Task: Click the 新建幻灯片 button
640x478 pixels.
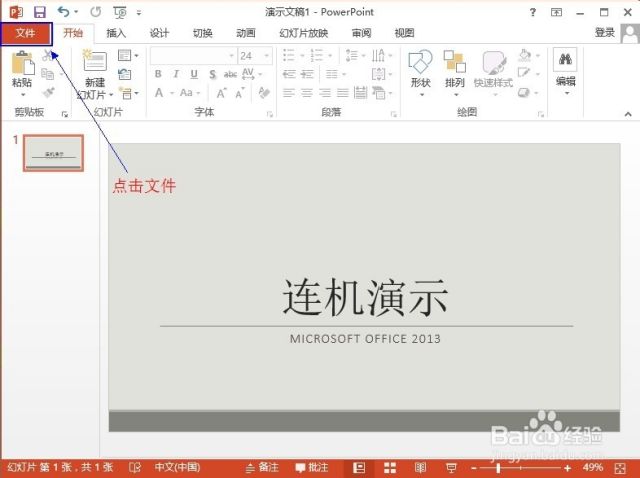Action: 95,75
